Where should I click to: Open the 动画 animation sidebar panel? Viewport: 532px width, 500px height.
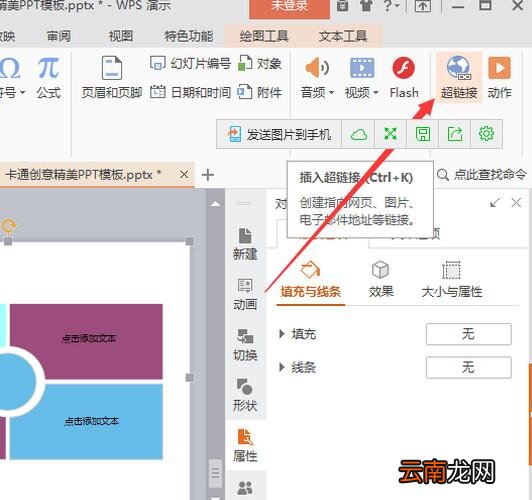245,294
